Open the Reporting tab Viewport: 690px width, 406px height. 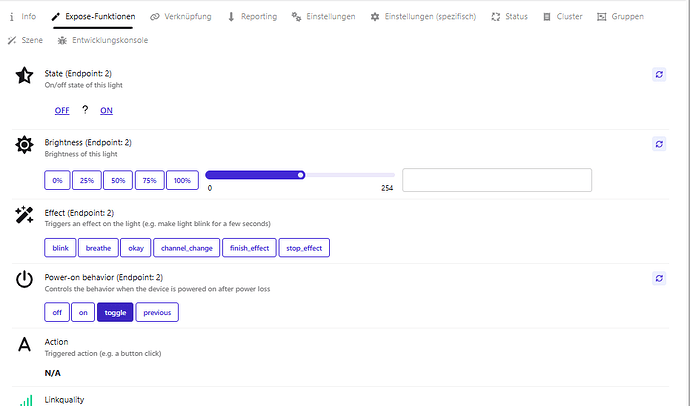tap(252, 17)
